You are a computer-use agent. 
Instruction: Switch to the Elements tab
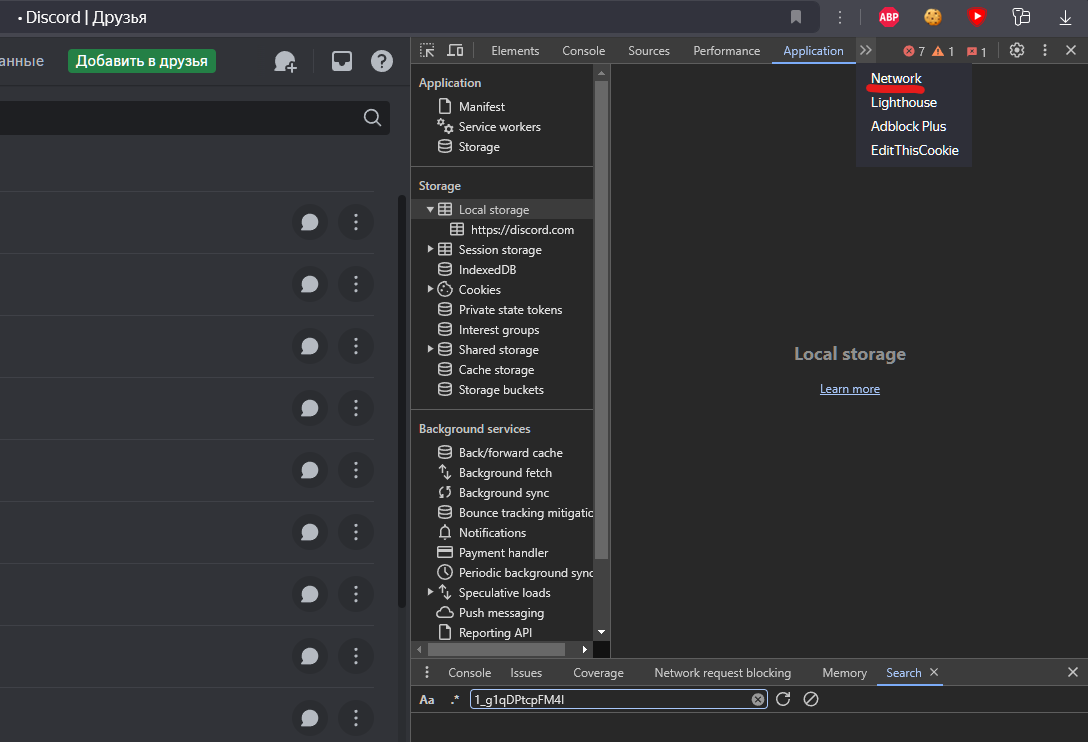click(515, 51)
